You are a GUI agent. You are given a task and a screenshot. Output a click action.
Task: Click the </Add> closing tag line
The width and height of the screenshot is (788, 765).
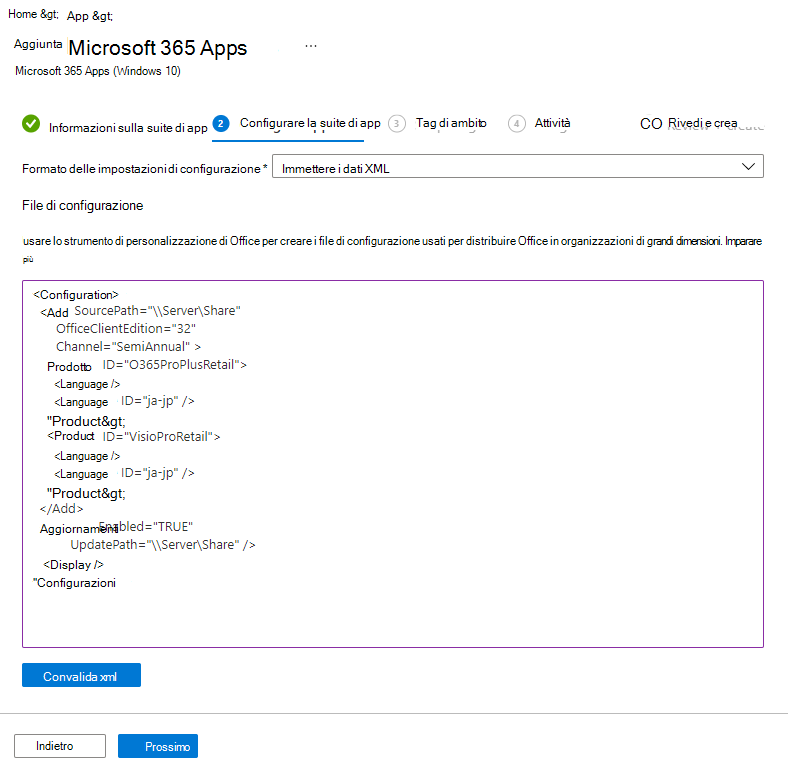(x=61, y=509)
